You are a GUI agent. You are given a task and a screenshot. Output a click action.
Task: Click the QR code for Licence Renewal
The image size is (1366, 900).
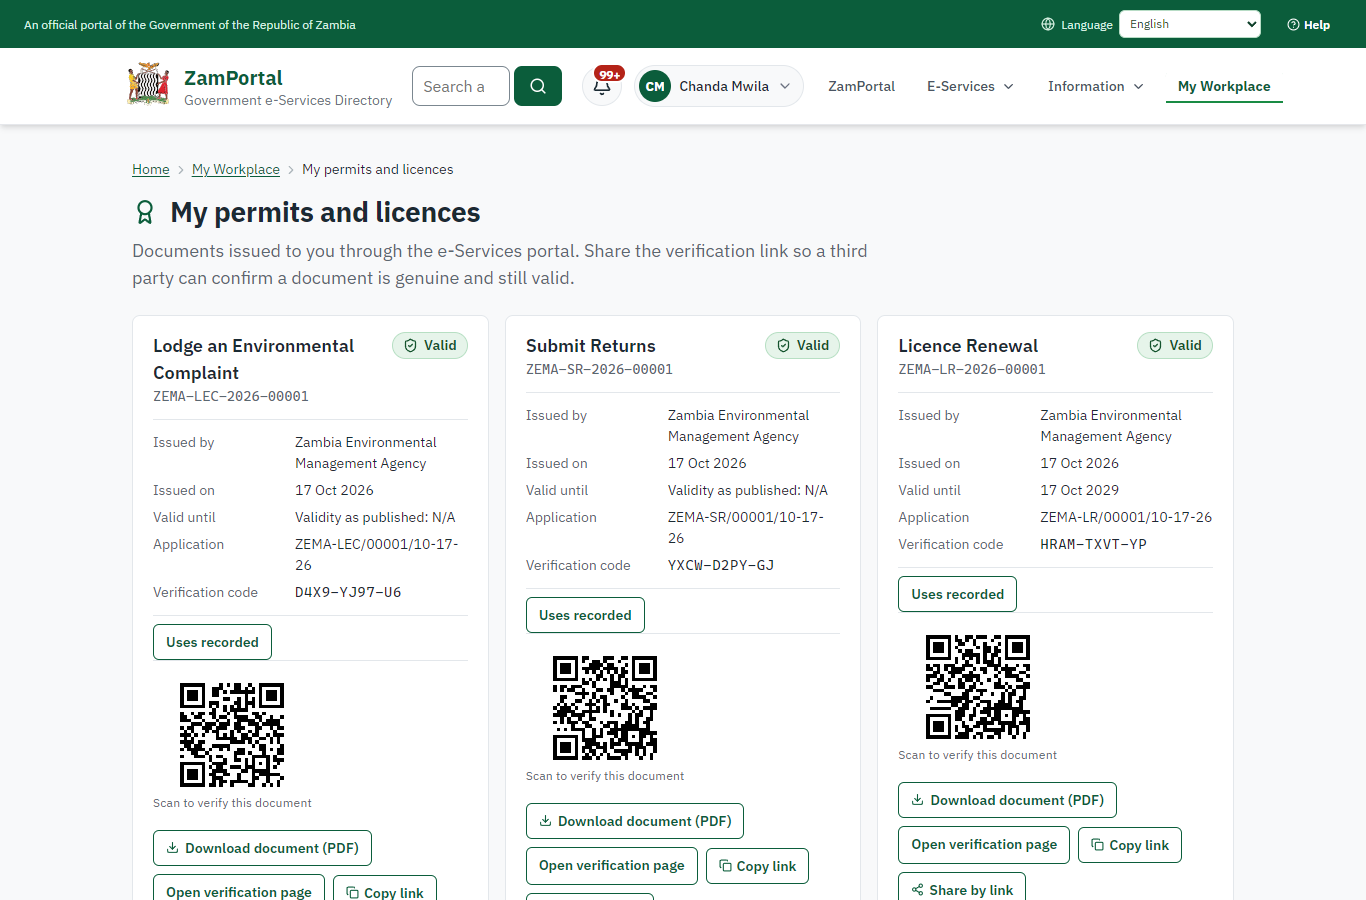tap(978, 687)
